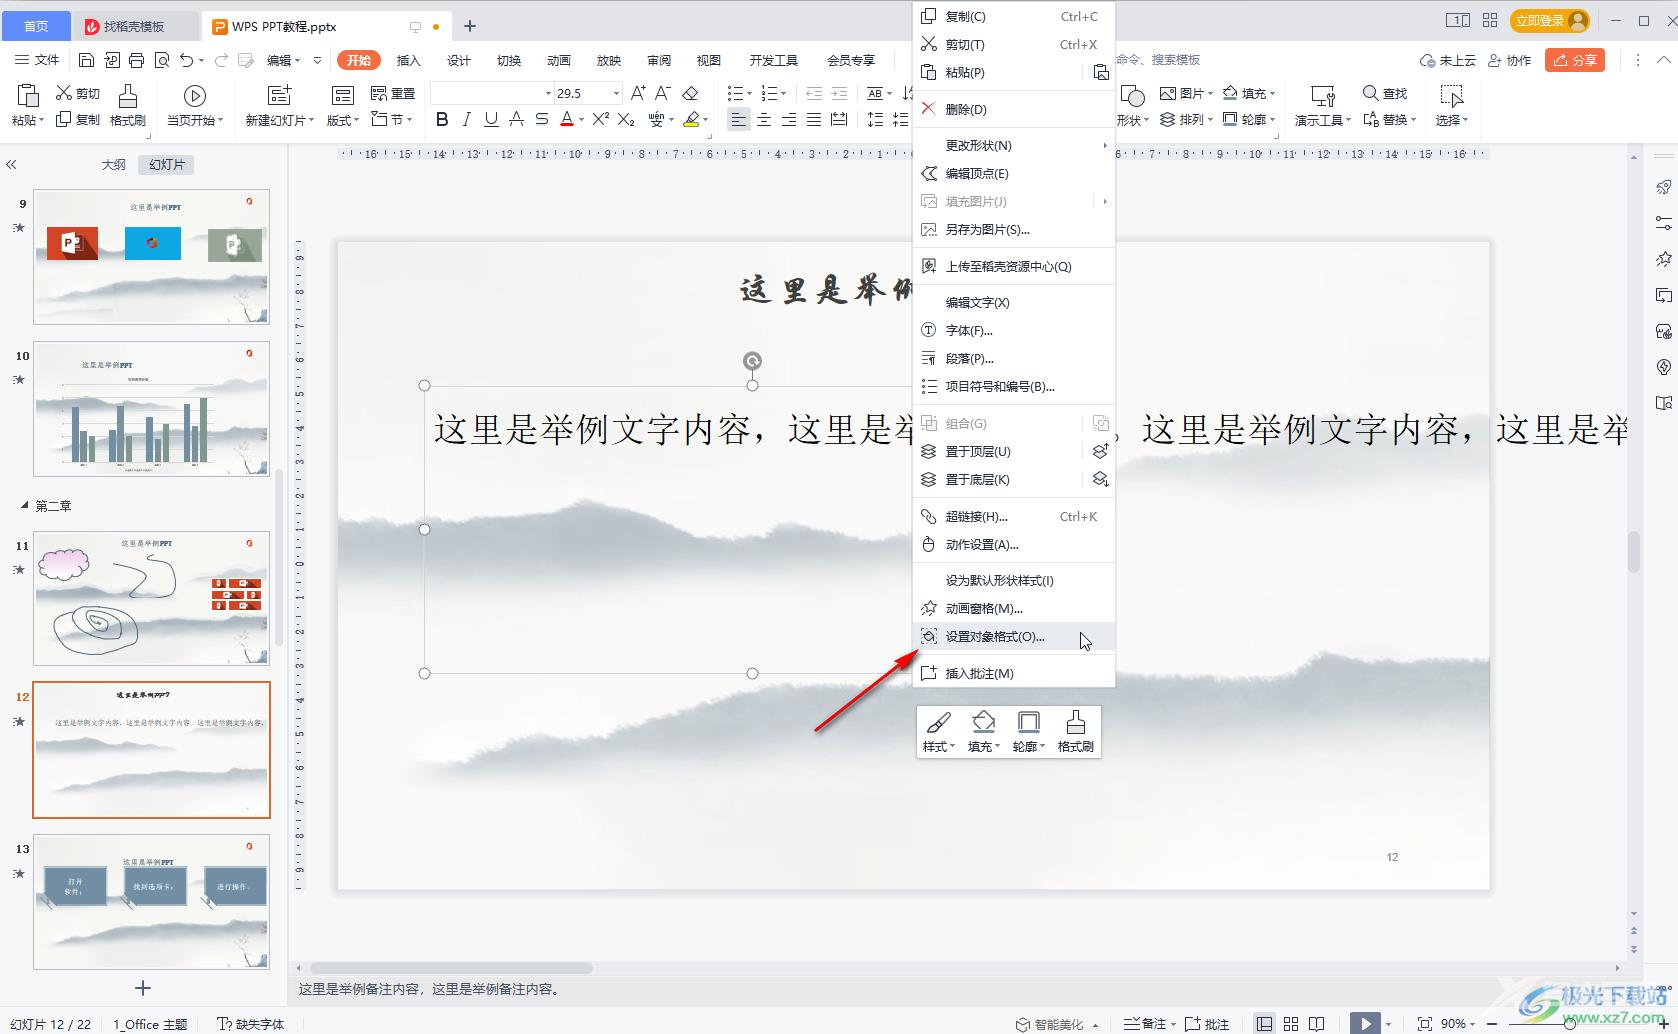This screenshot has width=1678, height=1034.
Task: Click the Print icon in quick toolbar
Action: (x=137, y=60)
